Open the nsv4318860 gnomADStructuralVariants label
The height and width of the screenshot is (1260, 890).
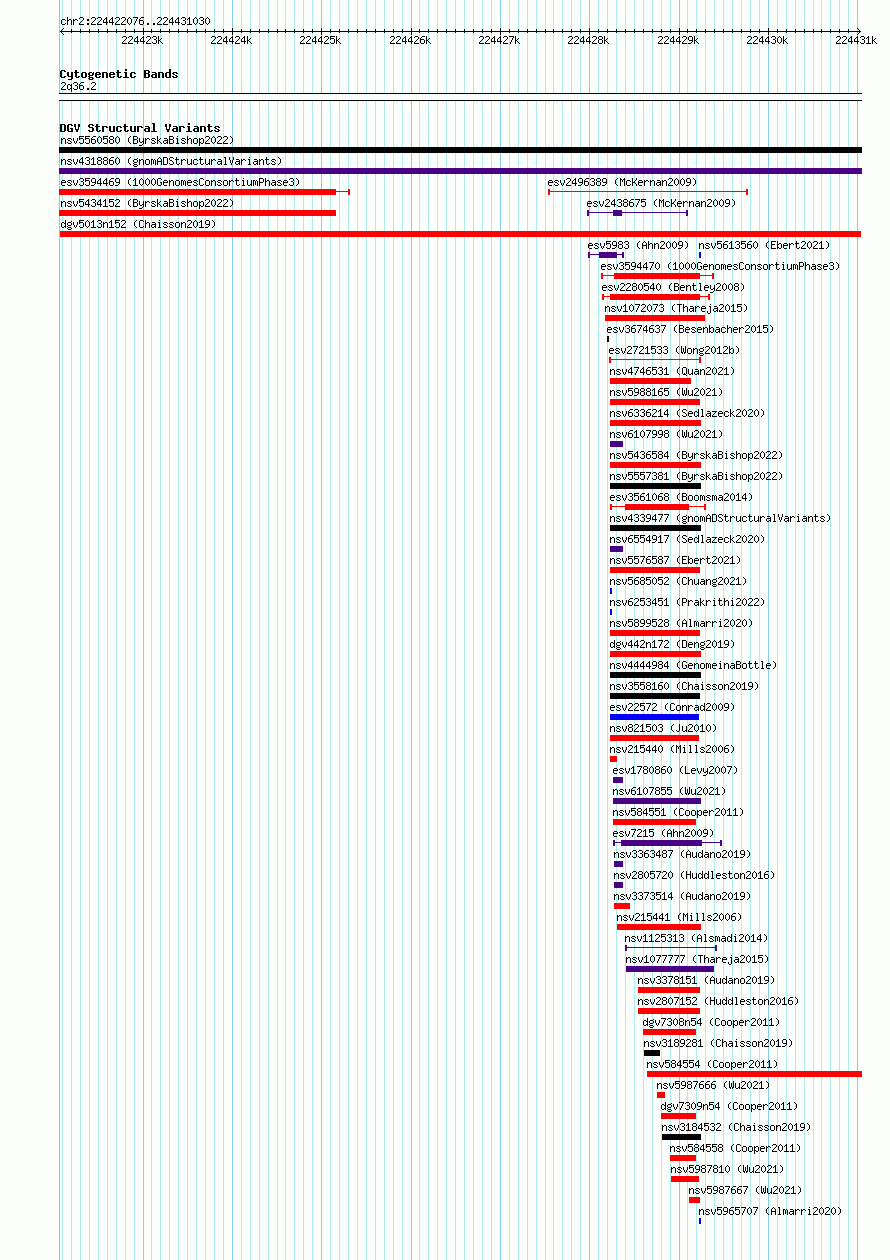click(171, 161)
